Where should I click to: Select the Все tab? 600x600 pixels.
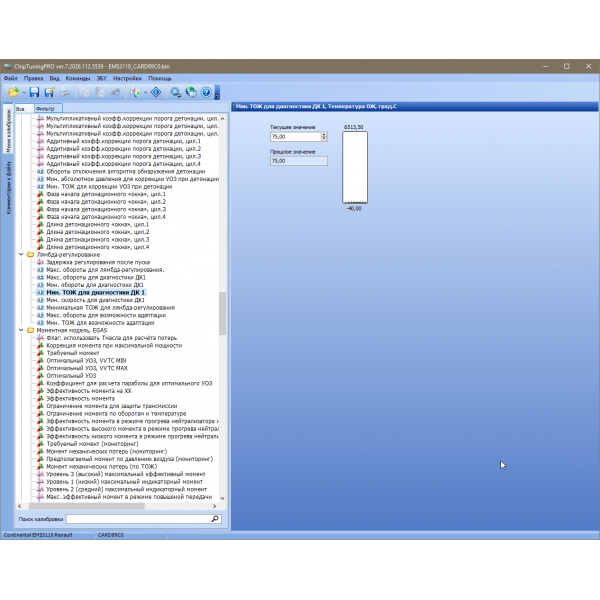click(20, 107)
